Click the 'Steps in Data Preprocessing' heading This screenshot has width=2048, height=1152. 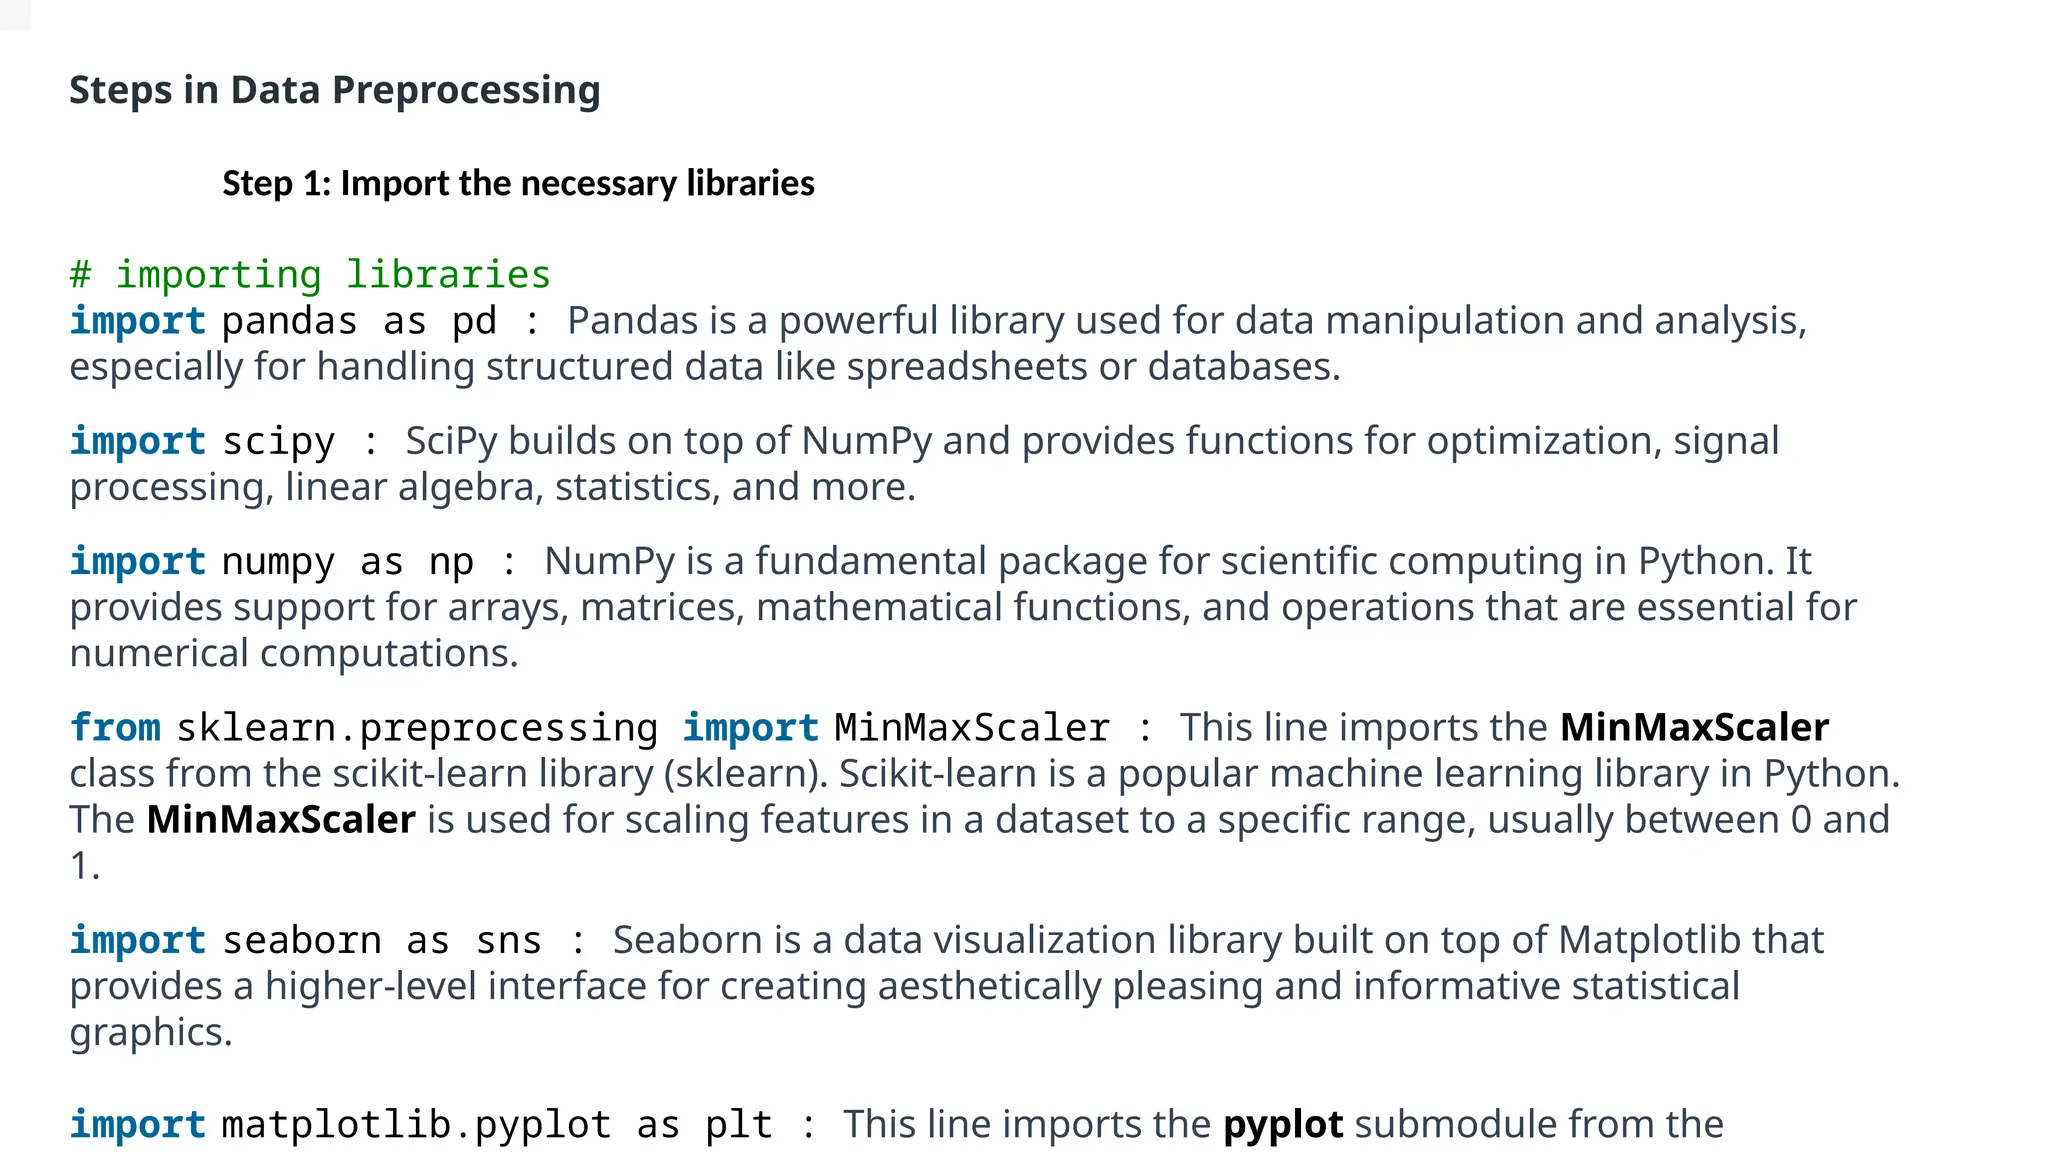pyautogui.click(x=335, y=91)
